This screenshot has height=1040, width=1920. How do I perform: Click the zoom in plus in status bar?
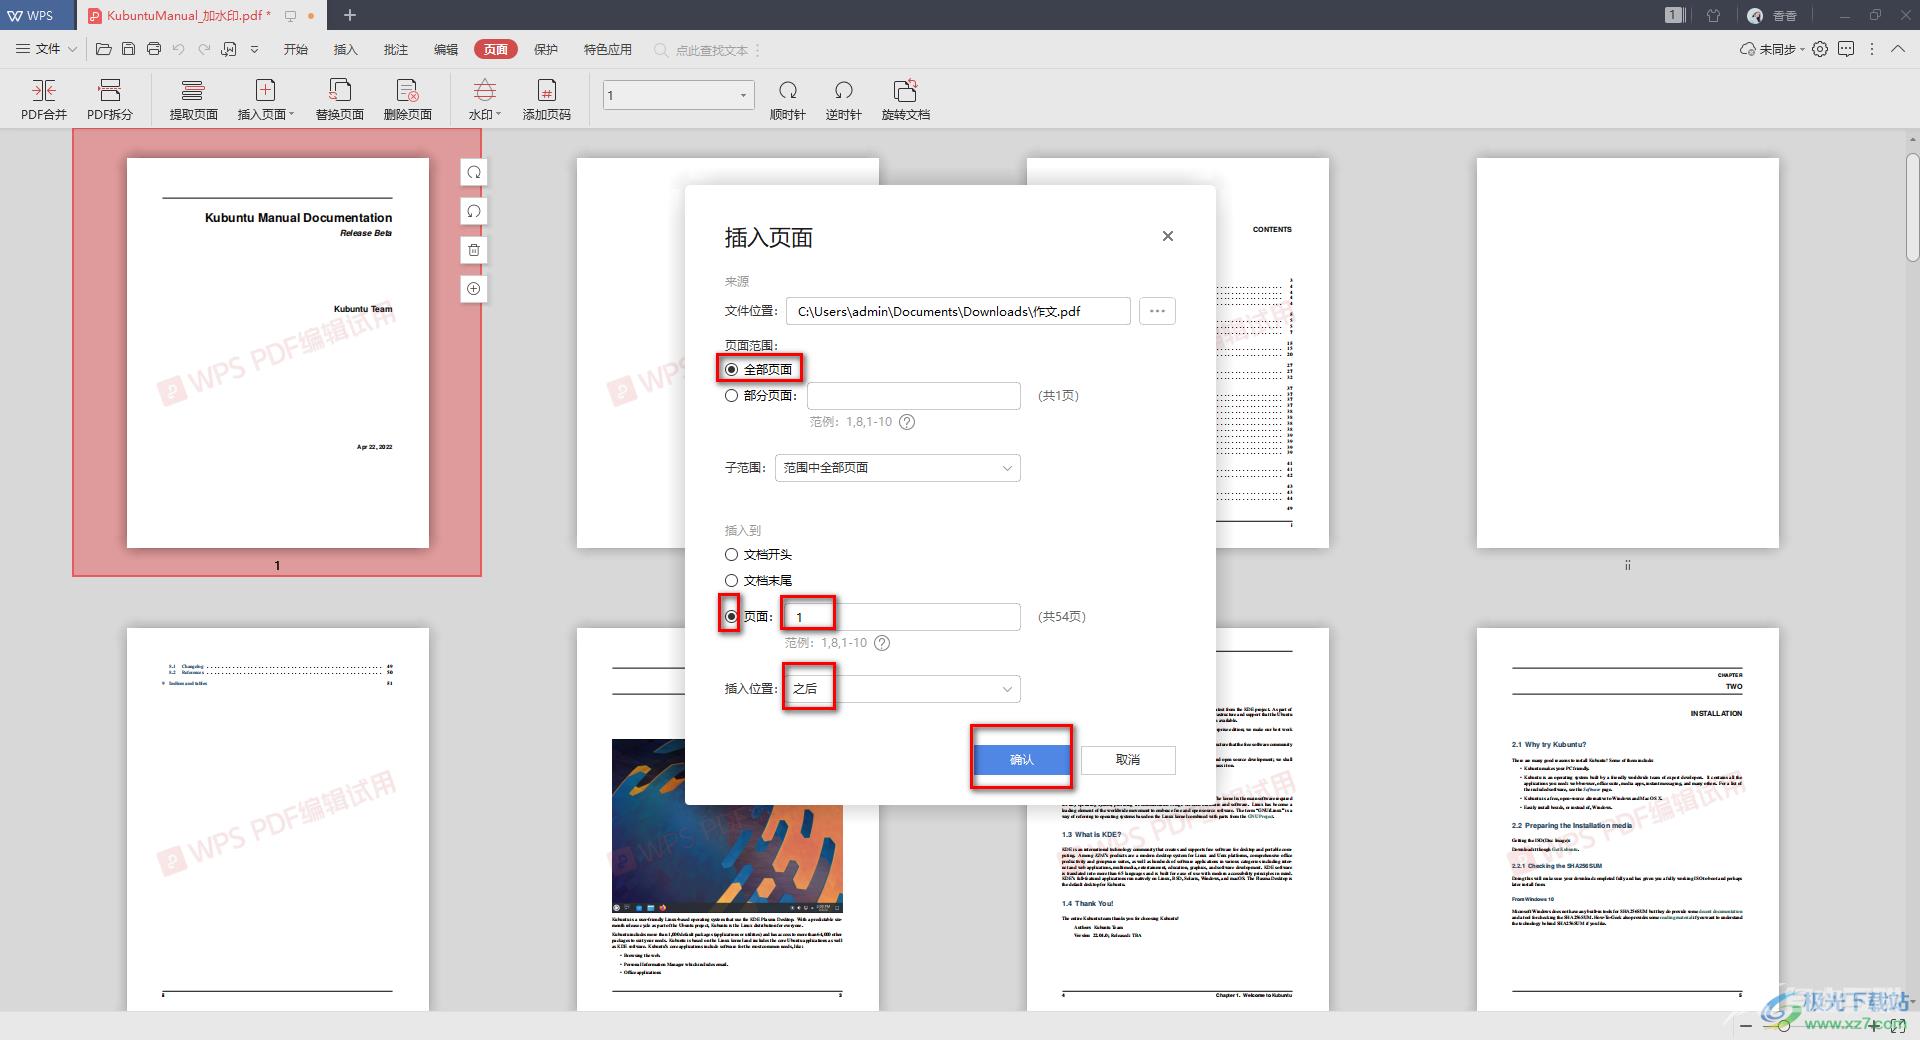[1875, 1027]
